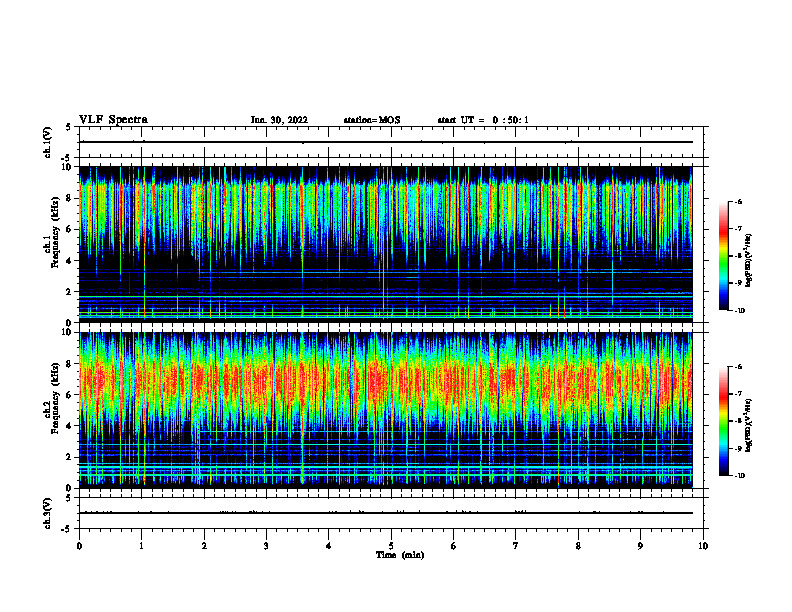Click the ch.1 frequency tick label "4"

click(70, 261)
